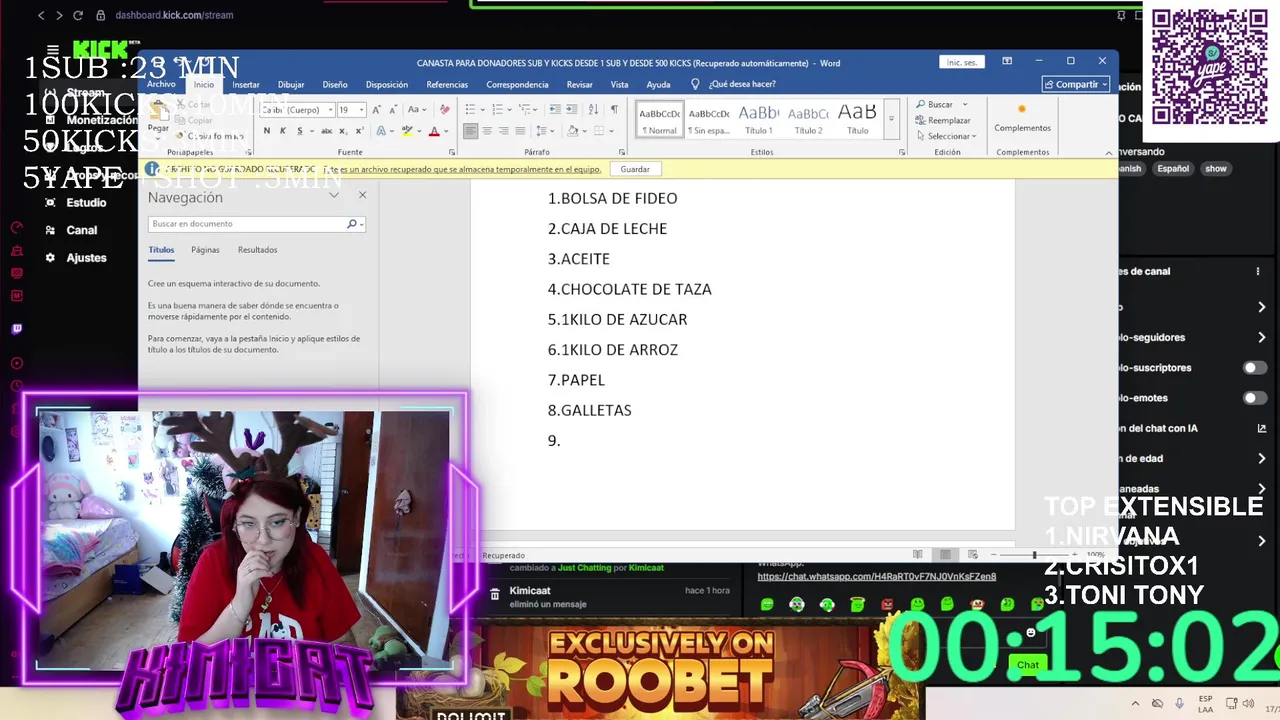Apply the red font color swatch
Screen dimensions: 1280x720
[x=434, y=131]
